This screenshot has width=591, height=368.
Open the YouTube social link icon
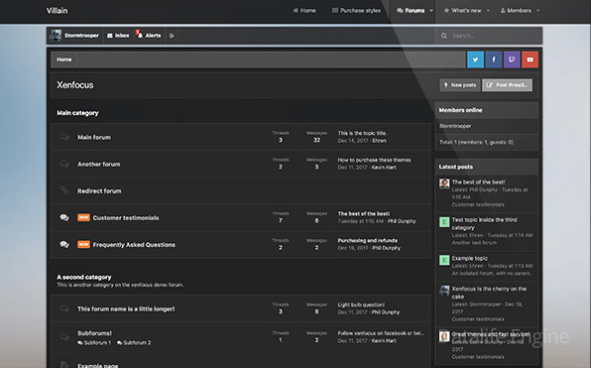[530, 60]
